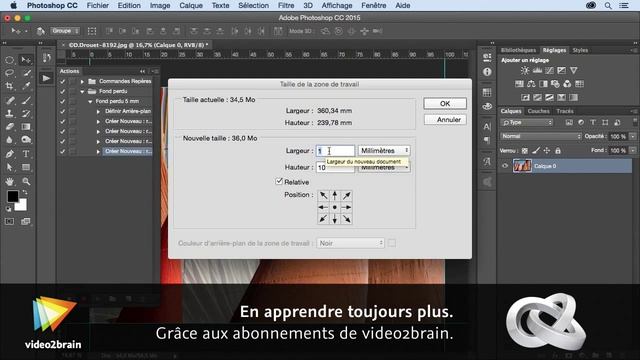Open the History panel icon
The height and width of the screenshot is (360, 640).
click(47, 58)
